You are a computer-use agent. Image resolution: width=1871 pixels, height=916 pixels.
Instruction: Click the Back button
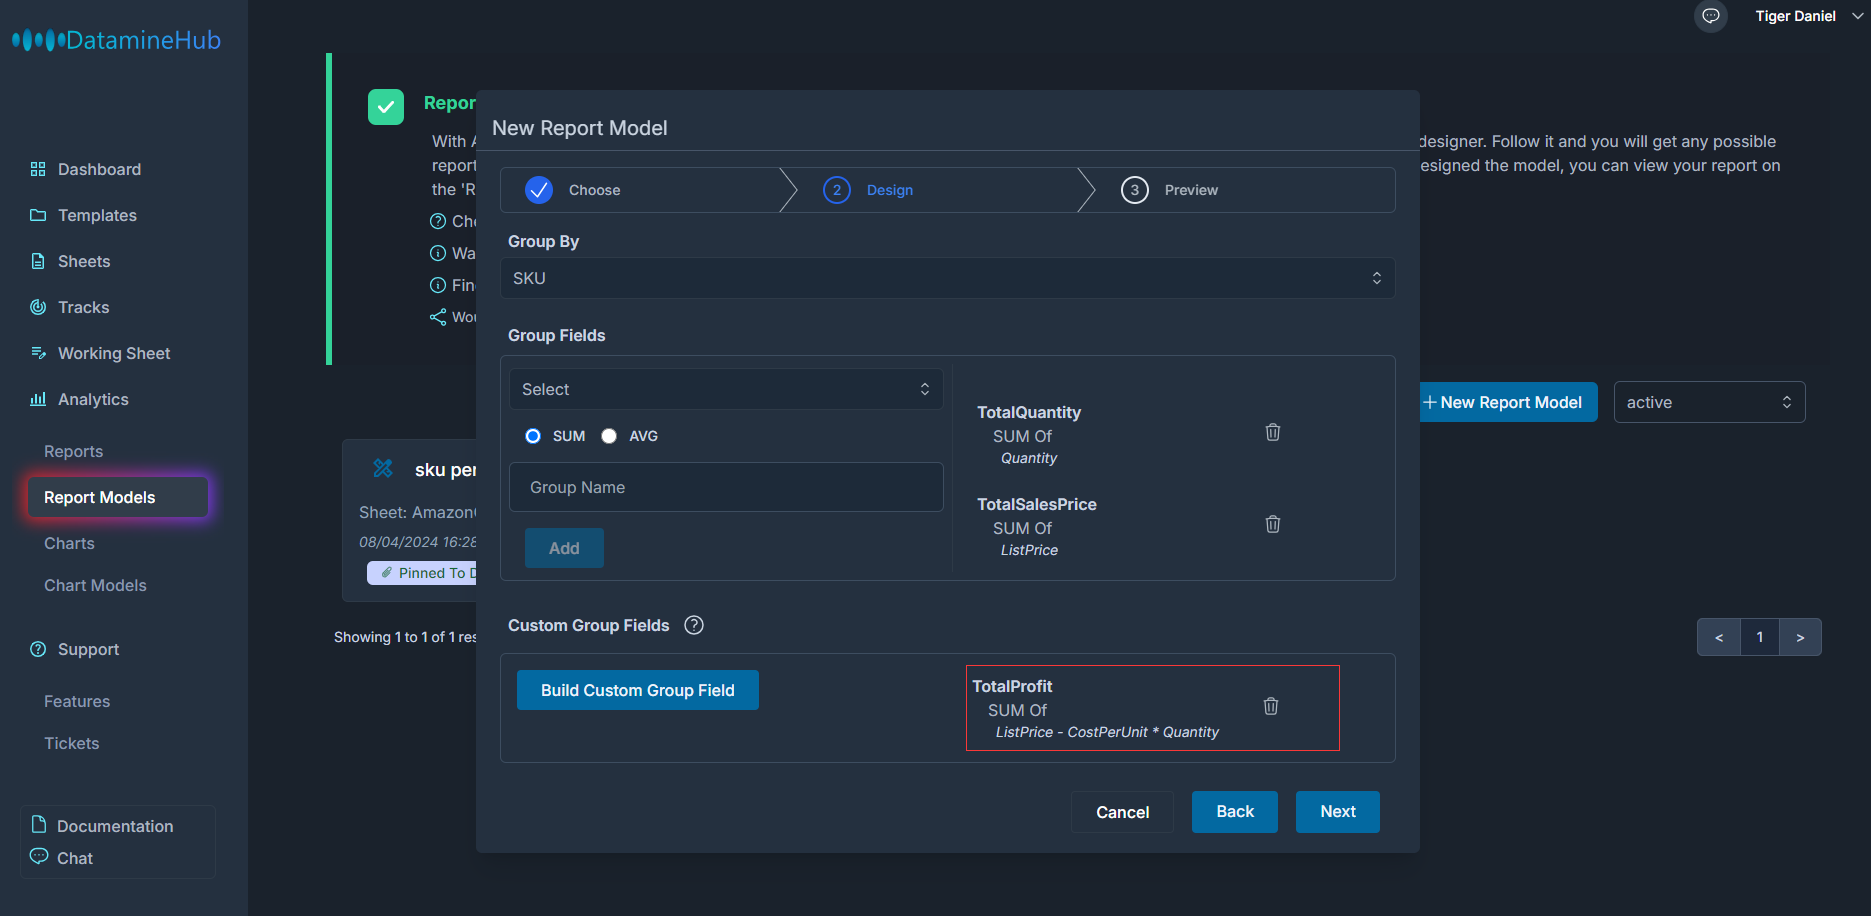coord(1235,812)
